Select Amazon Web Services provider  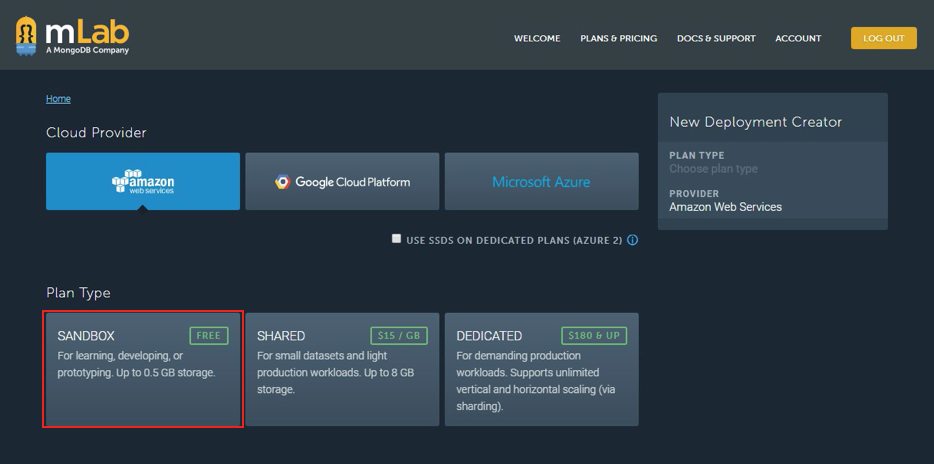(x=143, y=181)
